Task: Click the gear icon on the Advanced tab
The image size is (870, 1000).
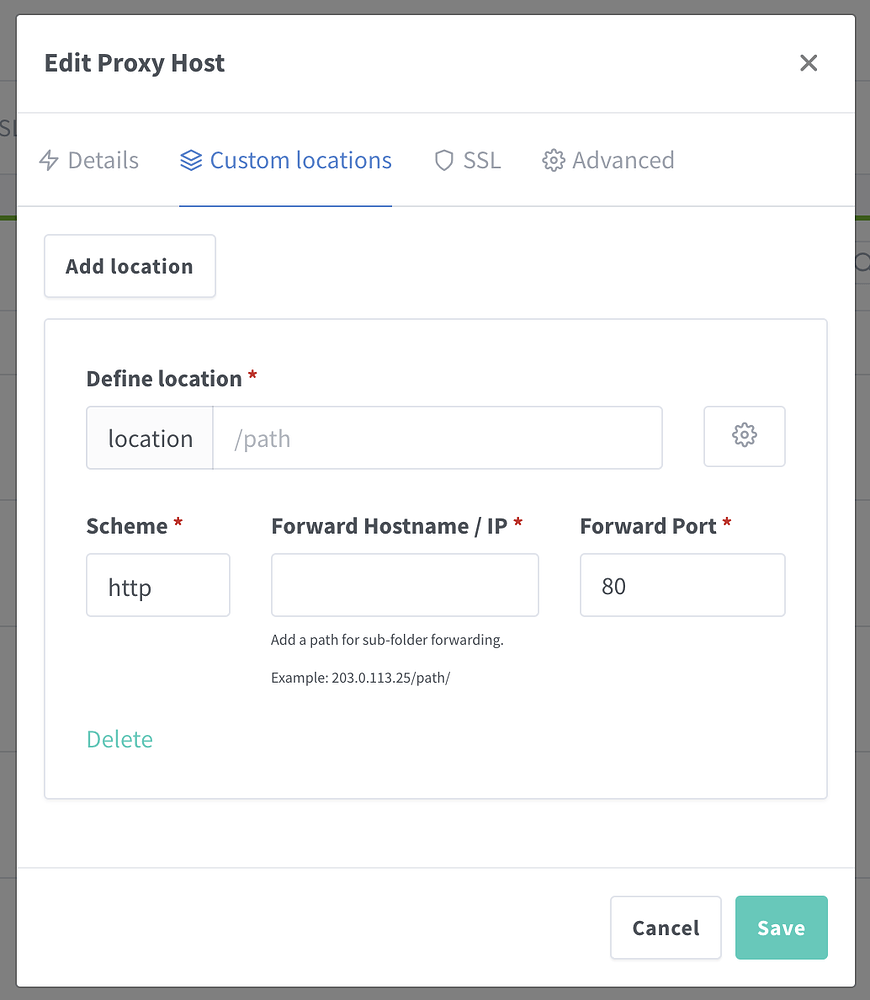Action: tap(553, 160)
